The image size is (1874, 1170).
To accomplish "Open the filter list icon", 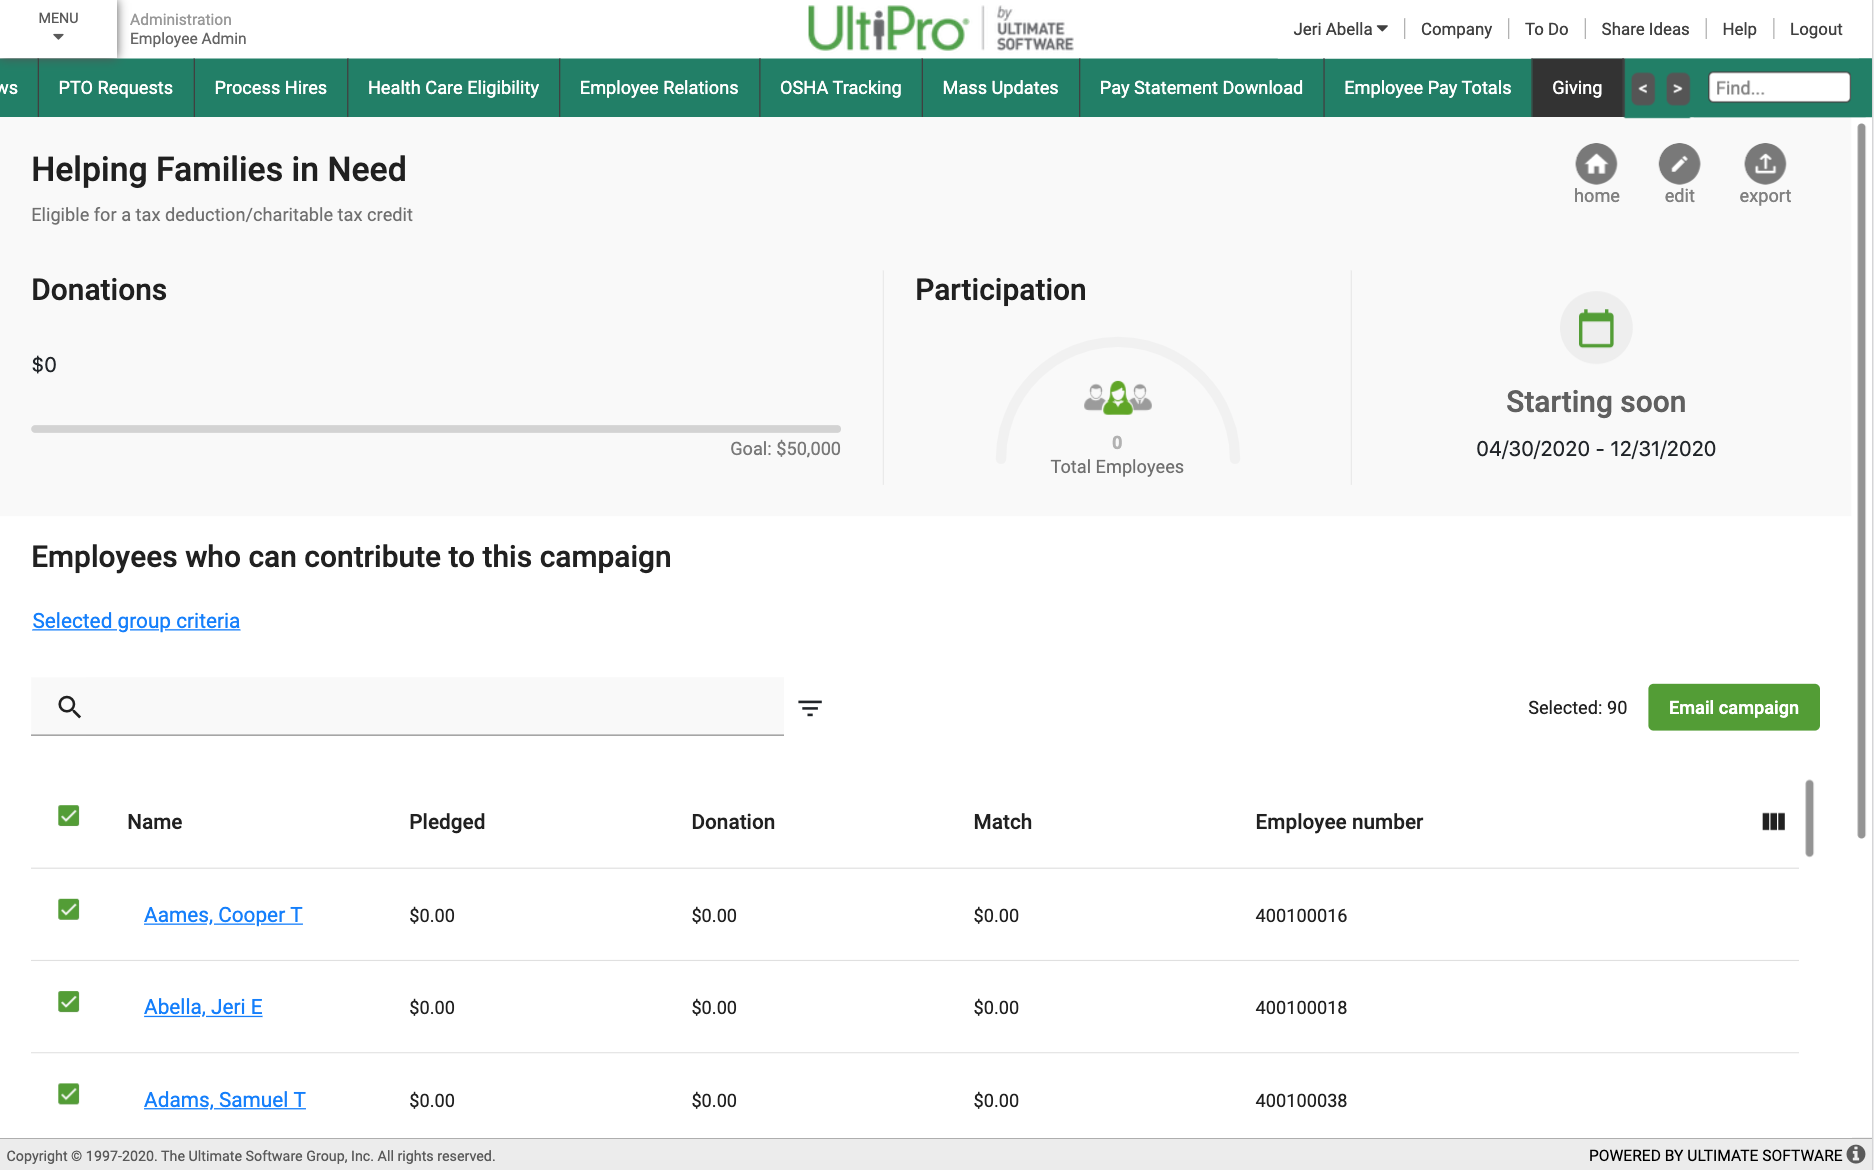I will tap(810, 708).
